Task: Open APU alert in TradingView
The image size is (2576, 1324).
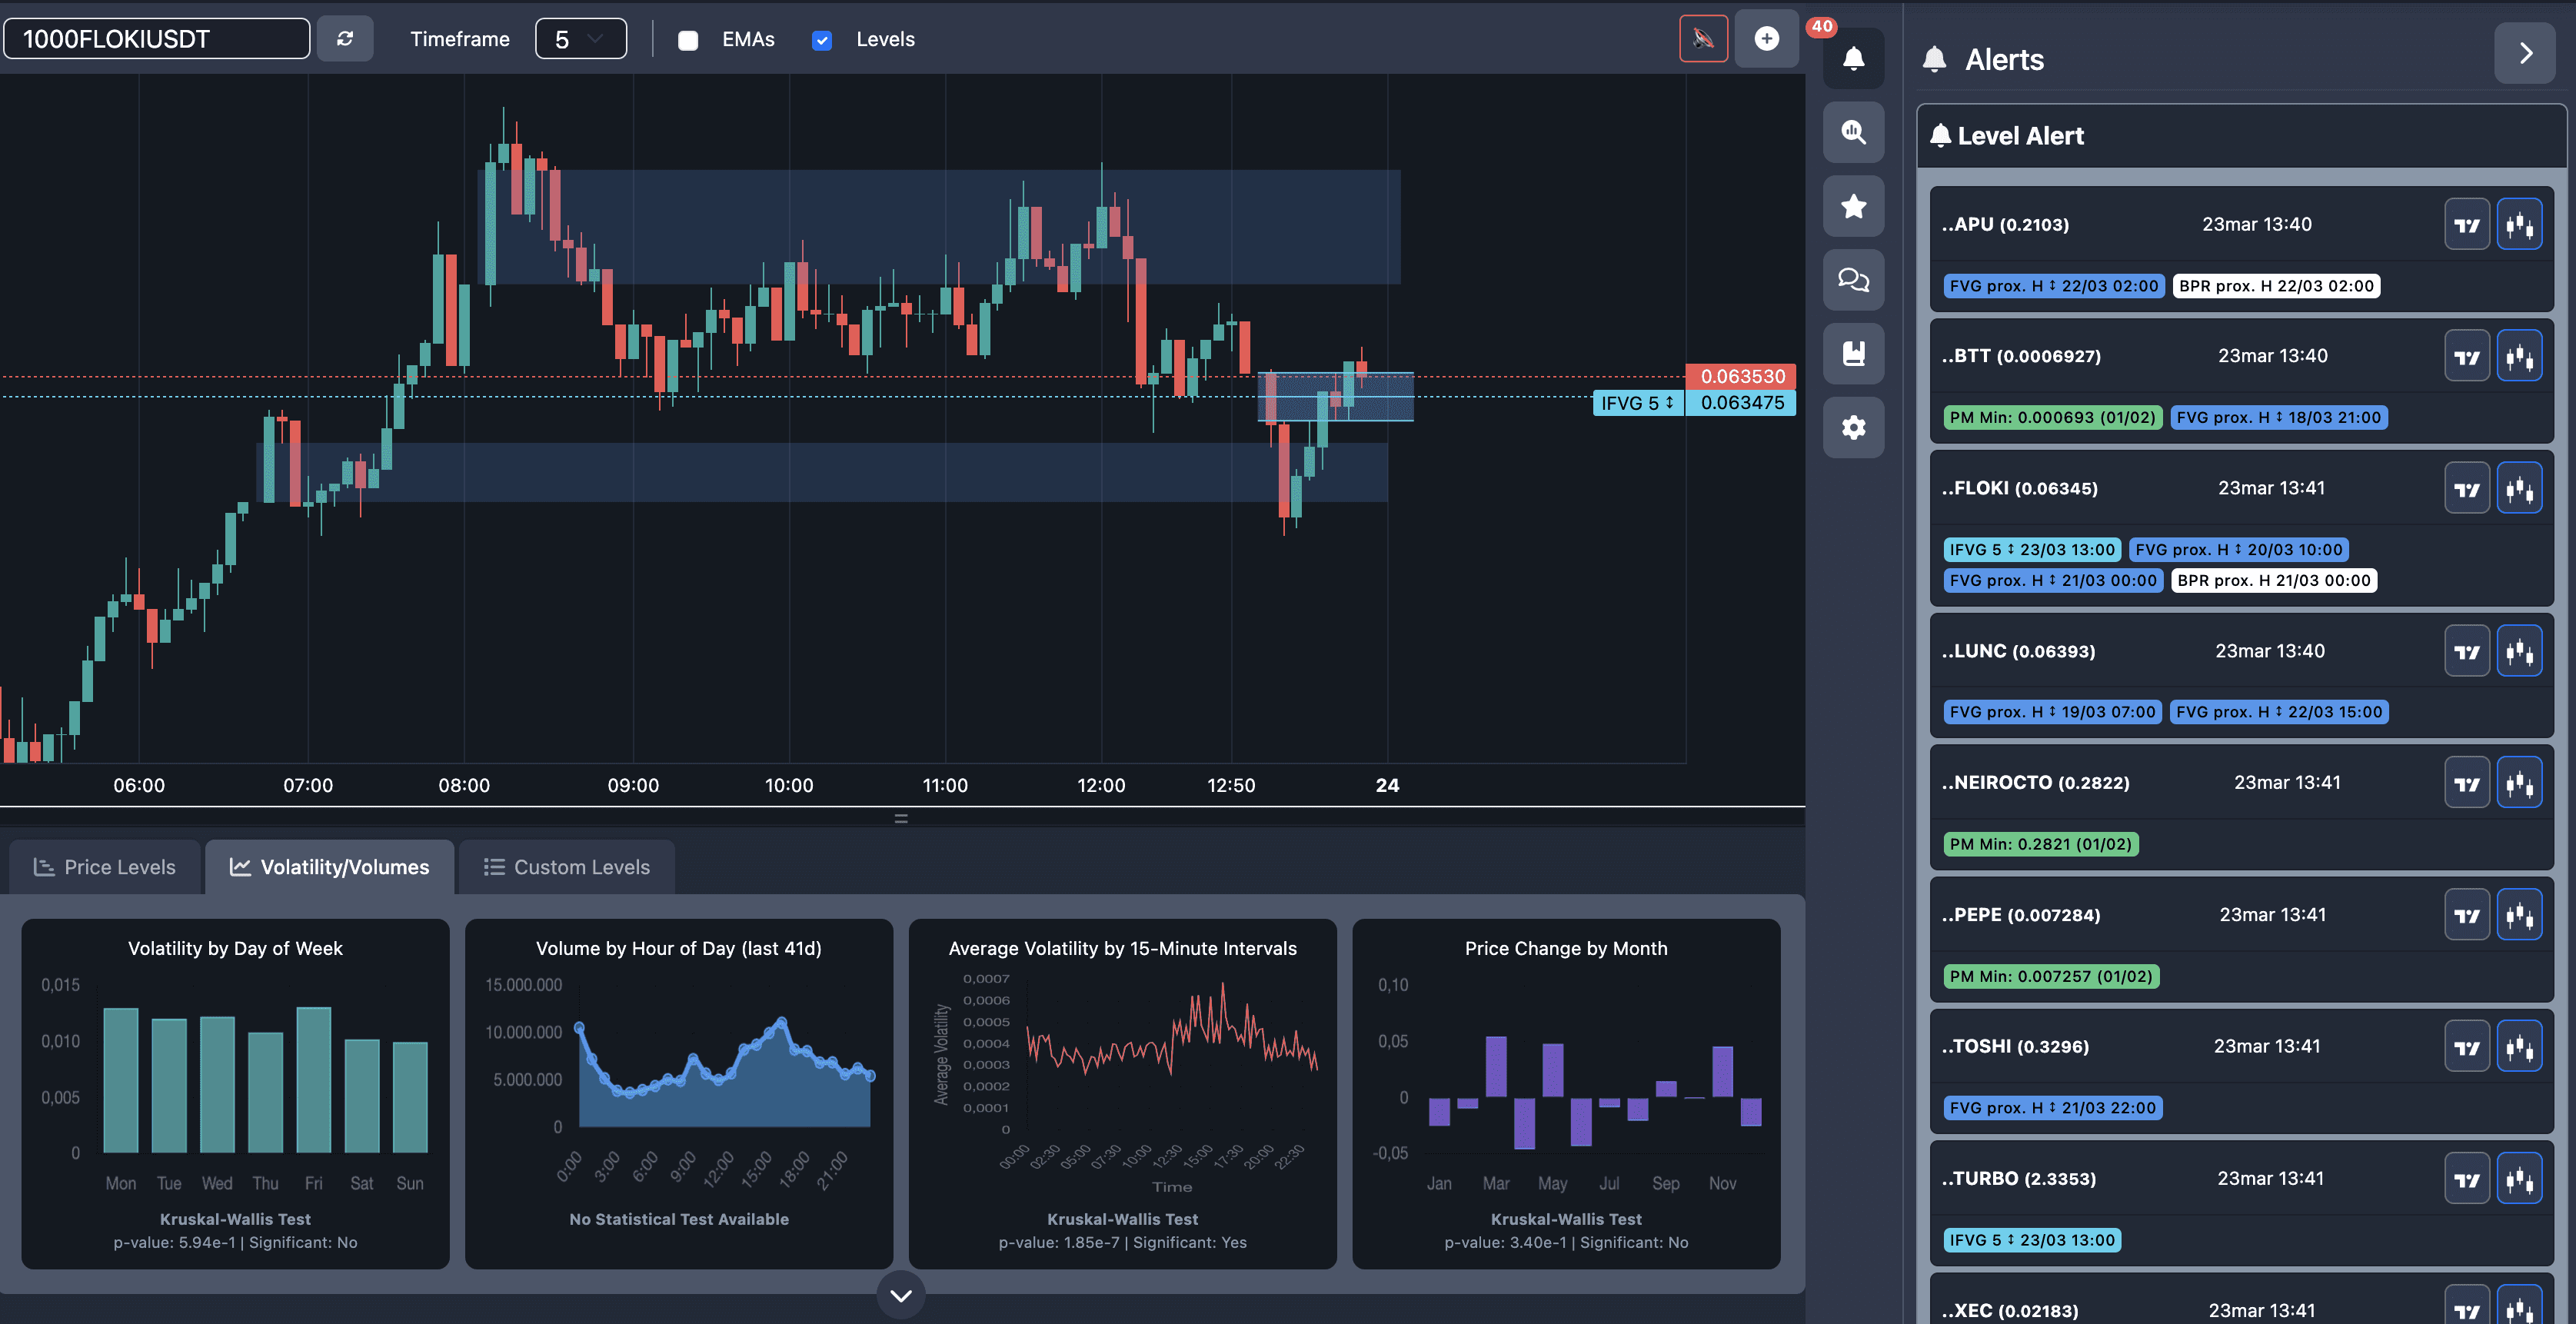Action: coord(2467,225)
